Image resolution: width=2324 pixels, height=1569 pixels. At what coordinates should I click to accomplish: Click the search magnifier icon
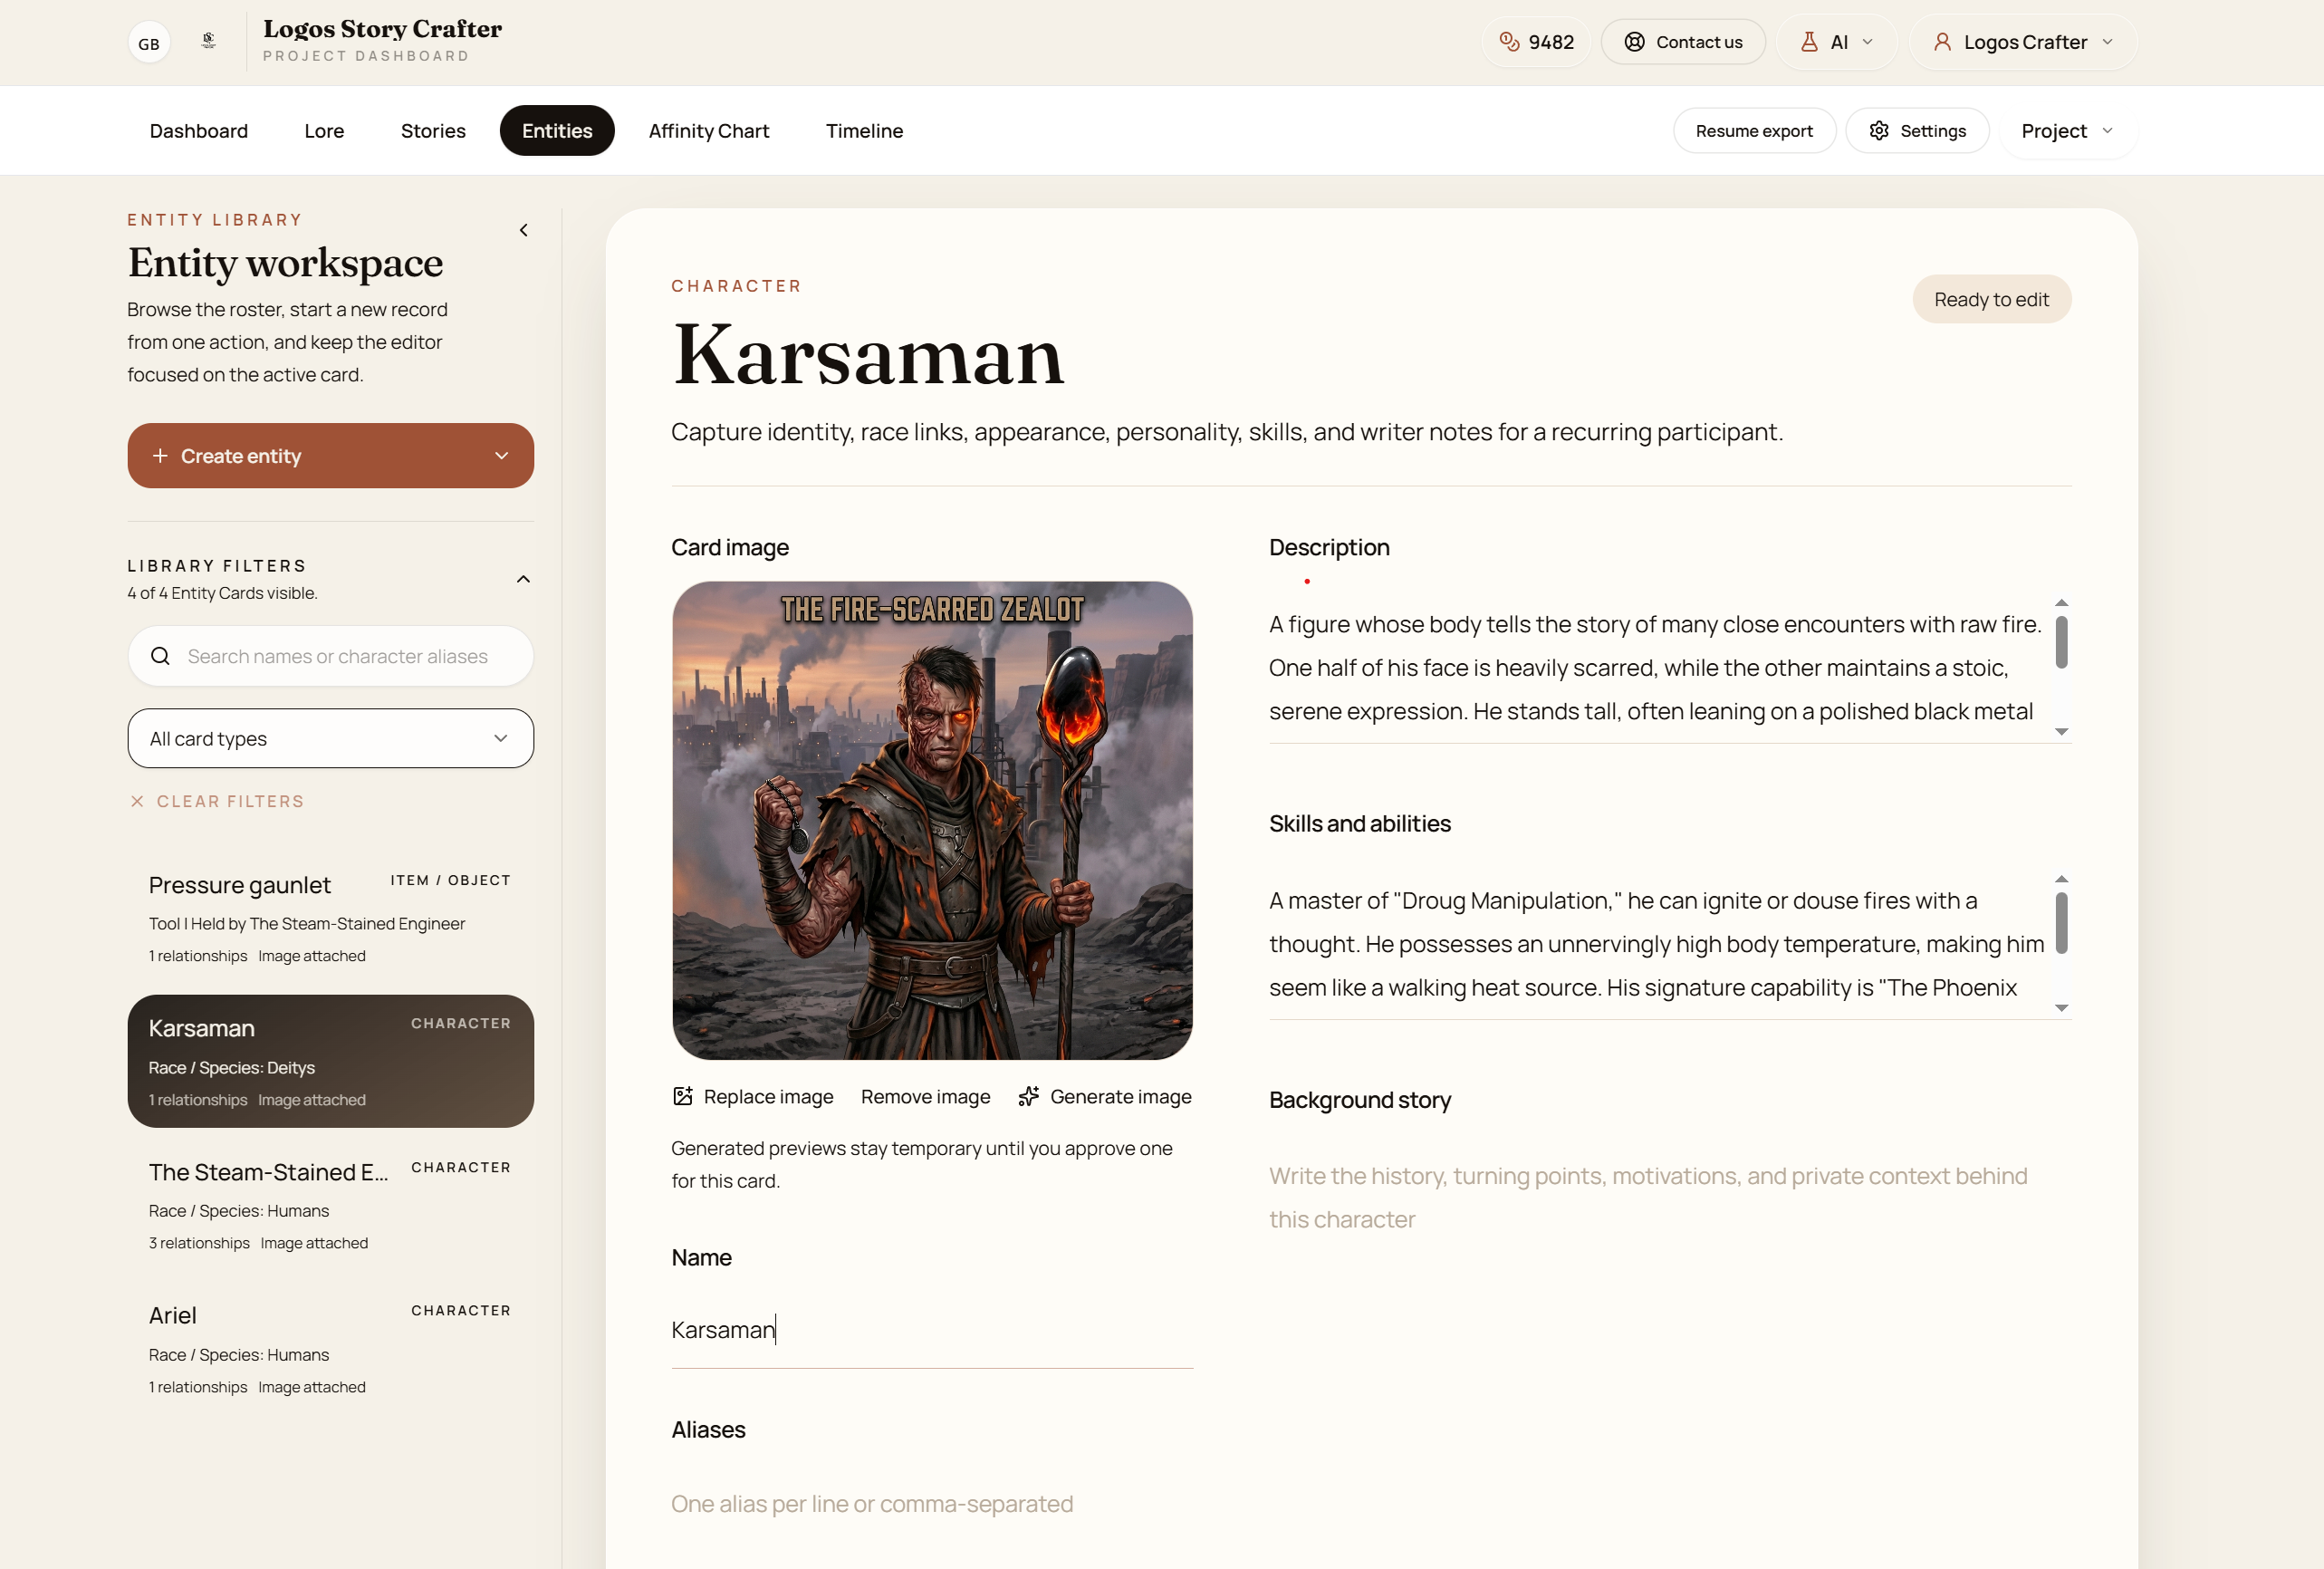160,657
